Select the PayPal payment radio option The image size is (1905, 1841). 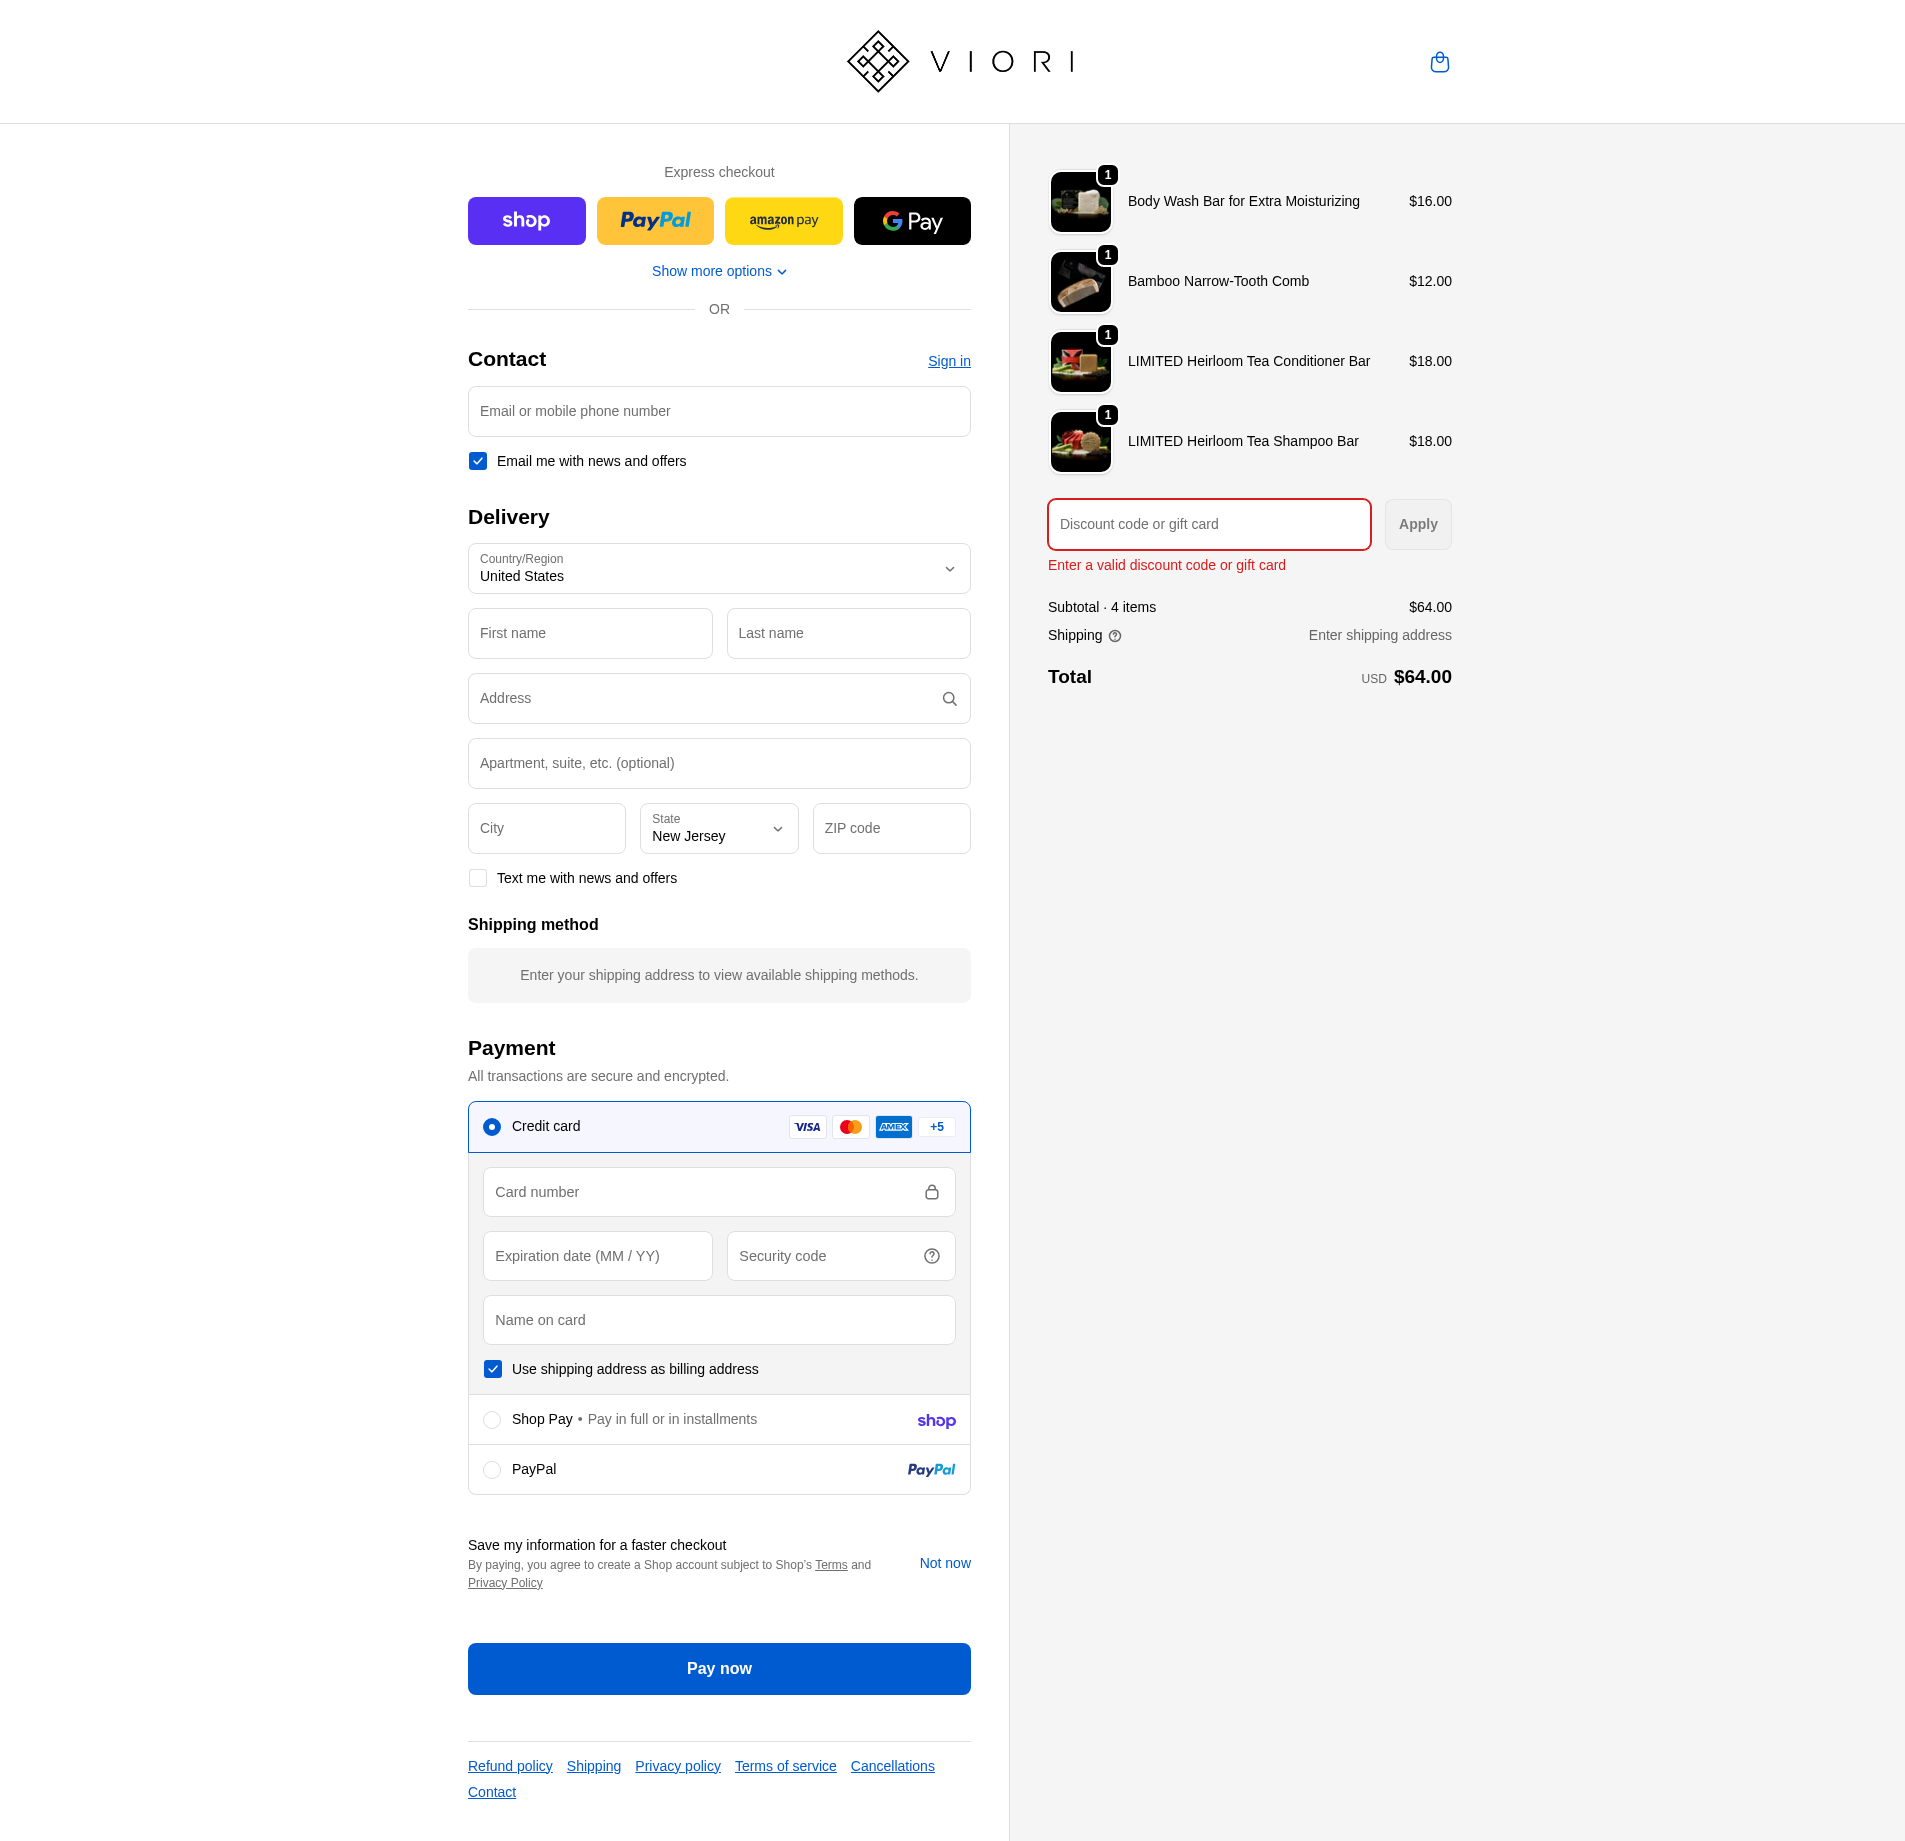(x=492, y=1470)
